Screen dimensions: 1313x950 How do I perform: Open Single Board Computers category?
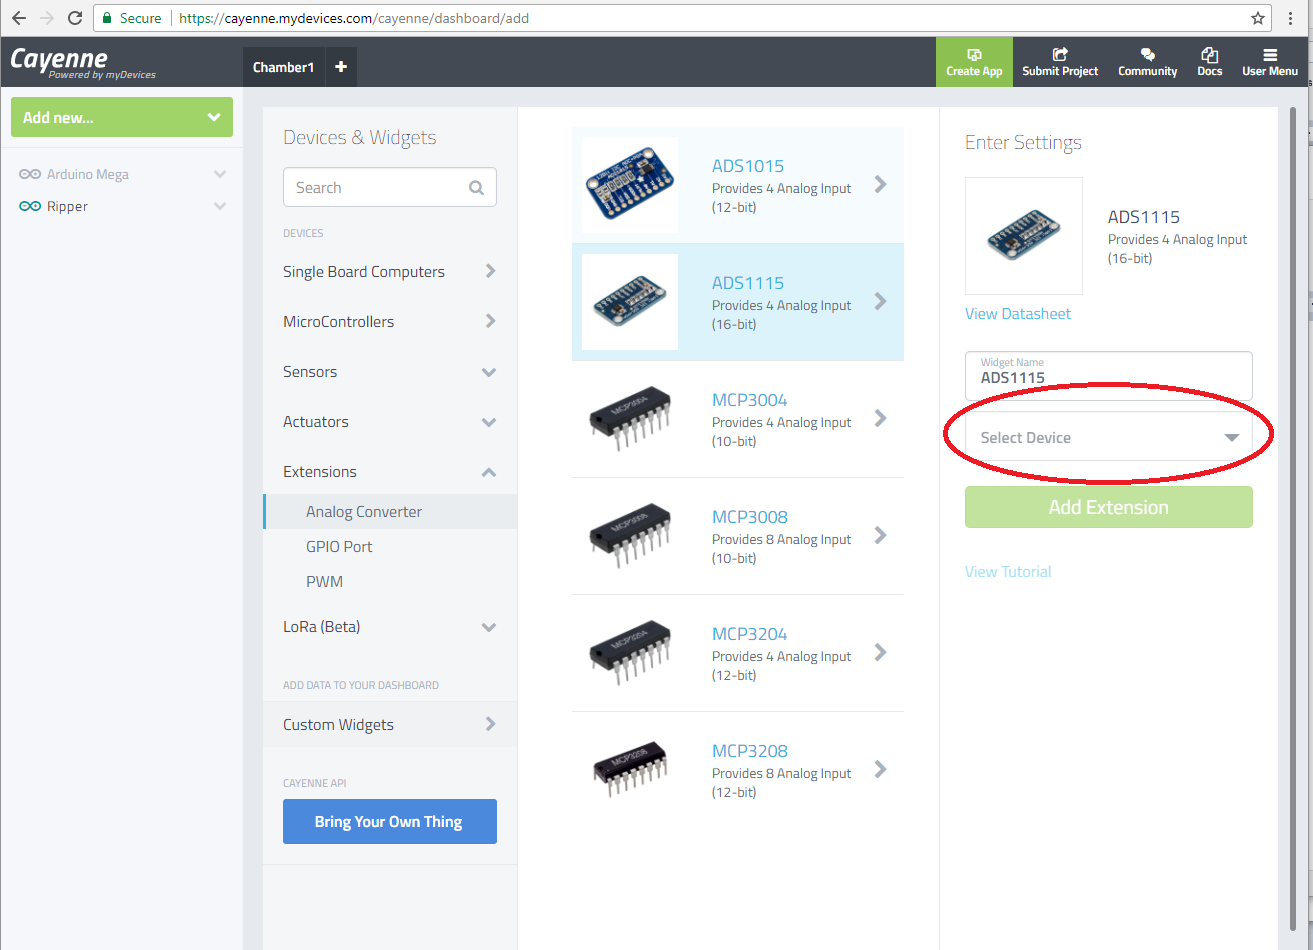pyautogui.click(x=390, y=271)
